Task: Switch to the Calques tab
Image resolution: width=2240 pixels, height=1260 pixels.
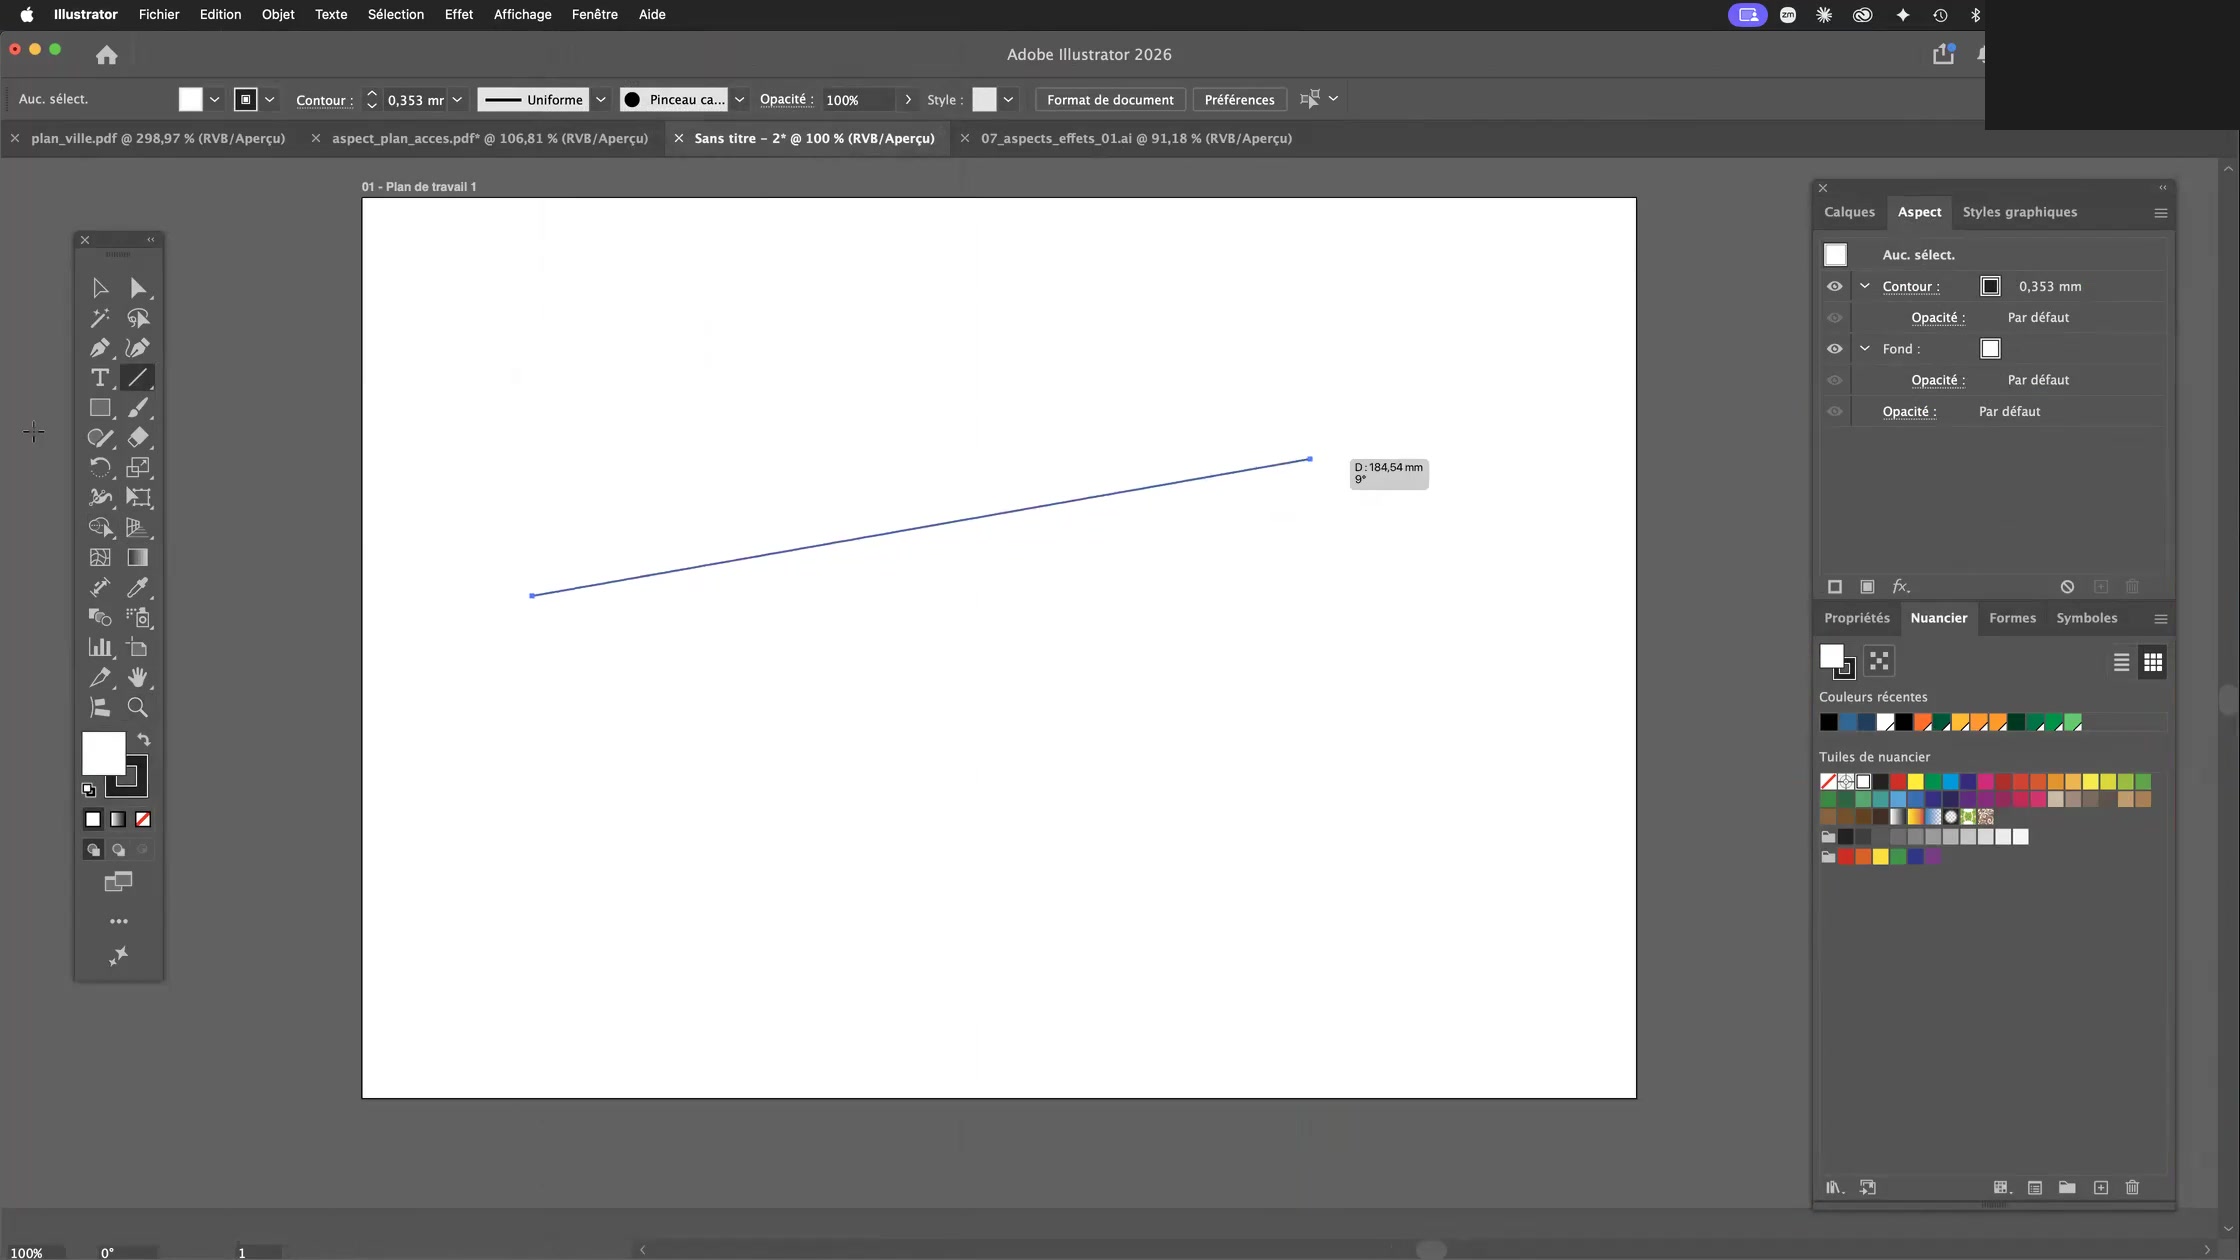Action: (1849, 212)
